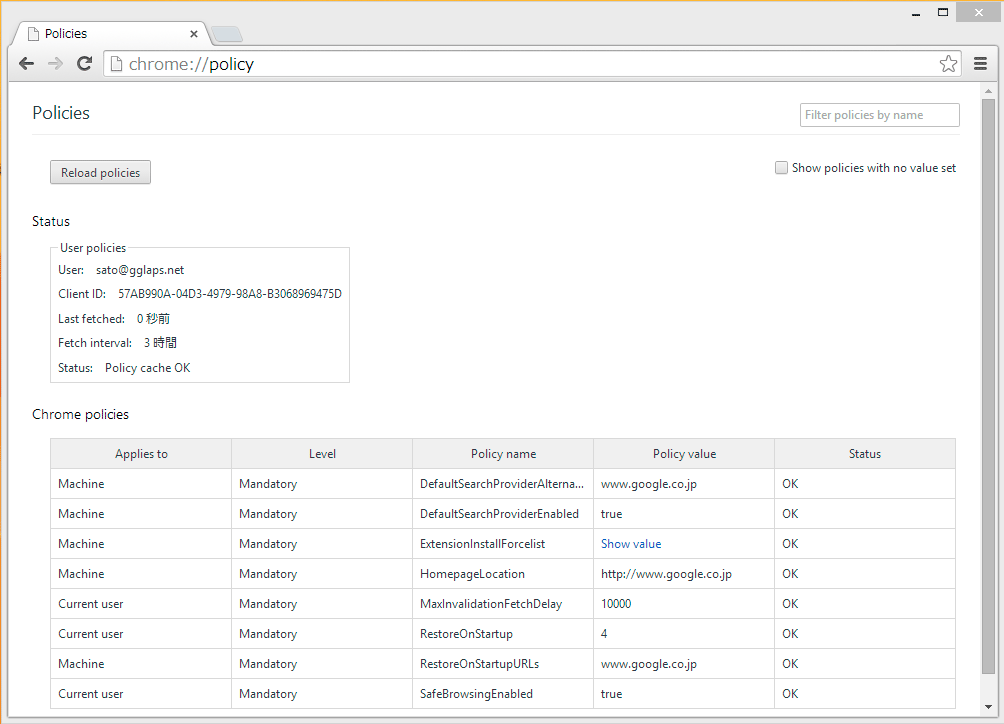
Task: Switch to the empty tab
Action: pyautogui.click(x=226, y=33)
